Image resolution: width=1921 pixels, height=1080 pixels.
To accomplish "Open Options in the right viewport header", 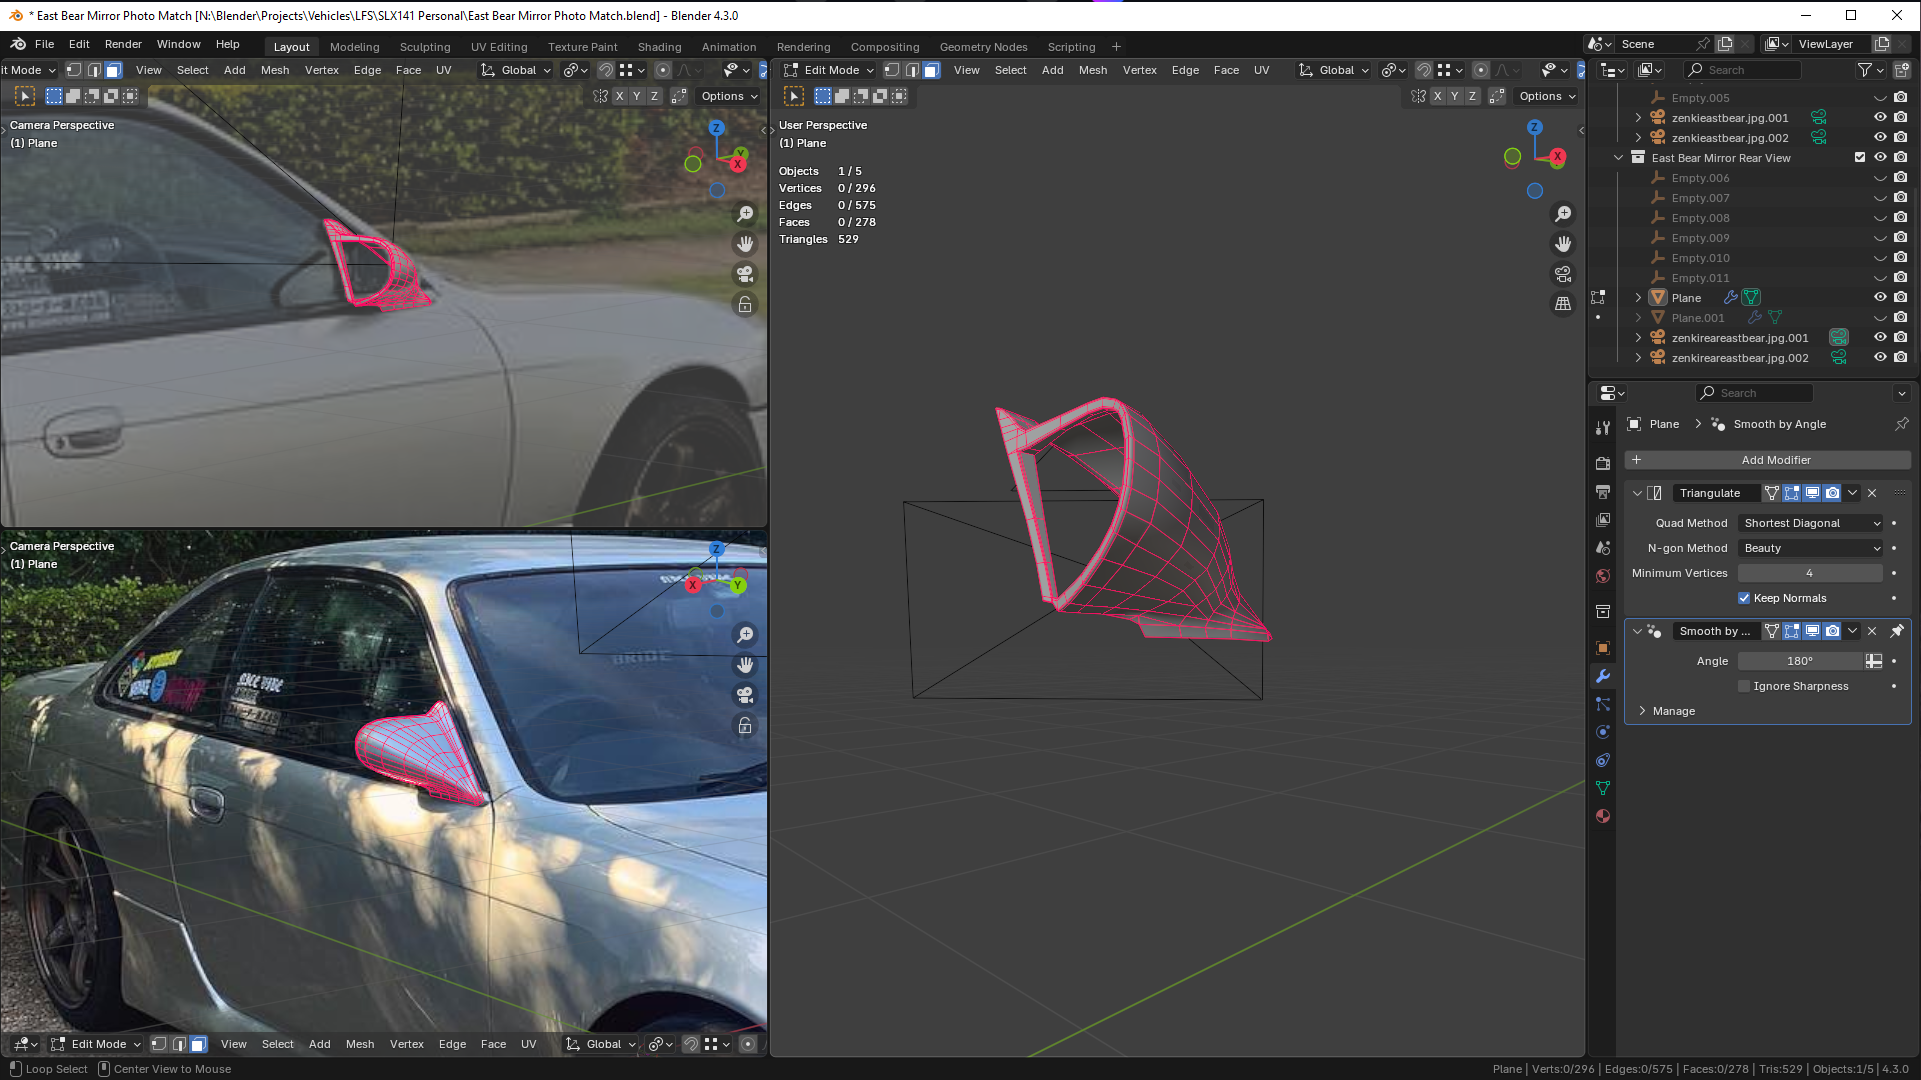I will (x=1547, y=96).
